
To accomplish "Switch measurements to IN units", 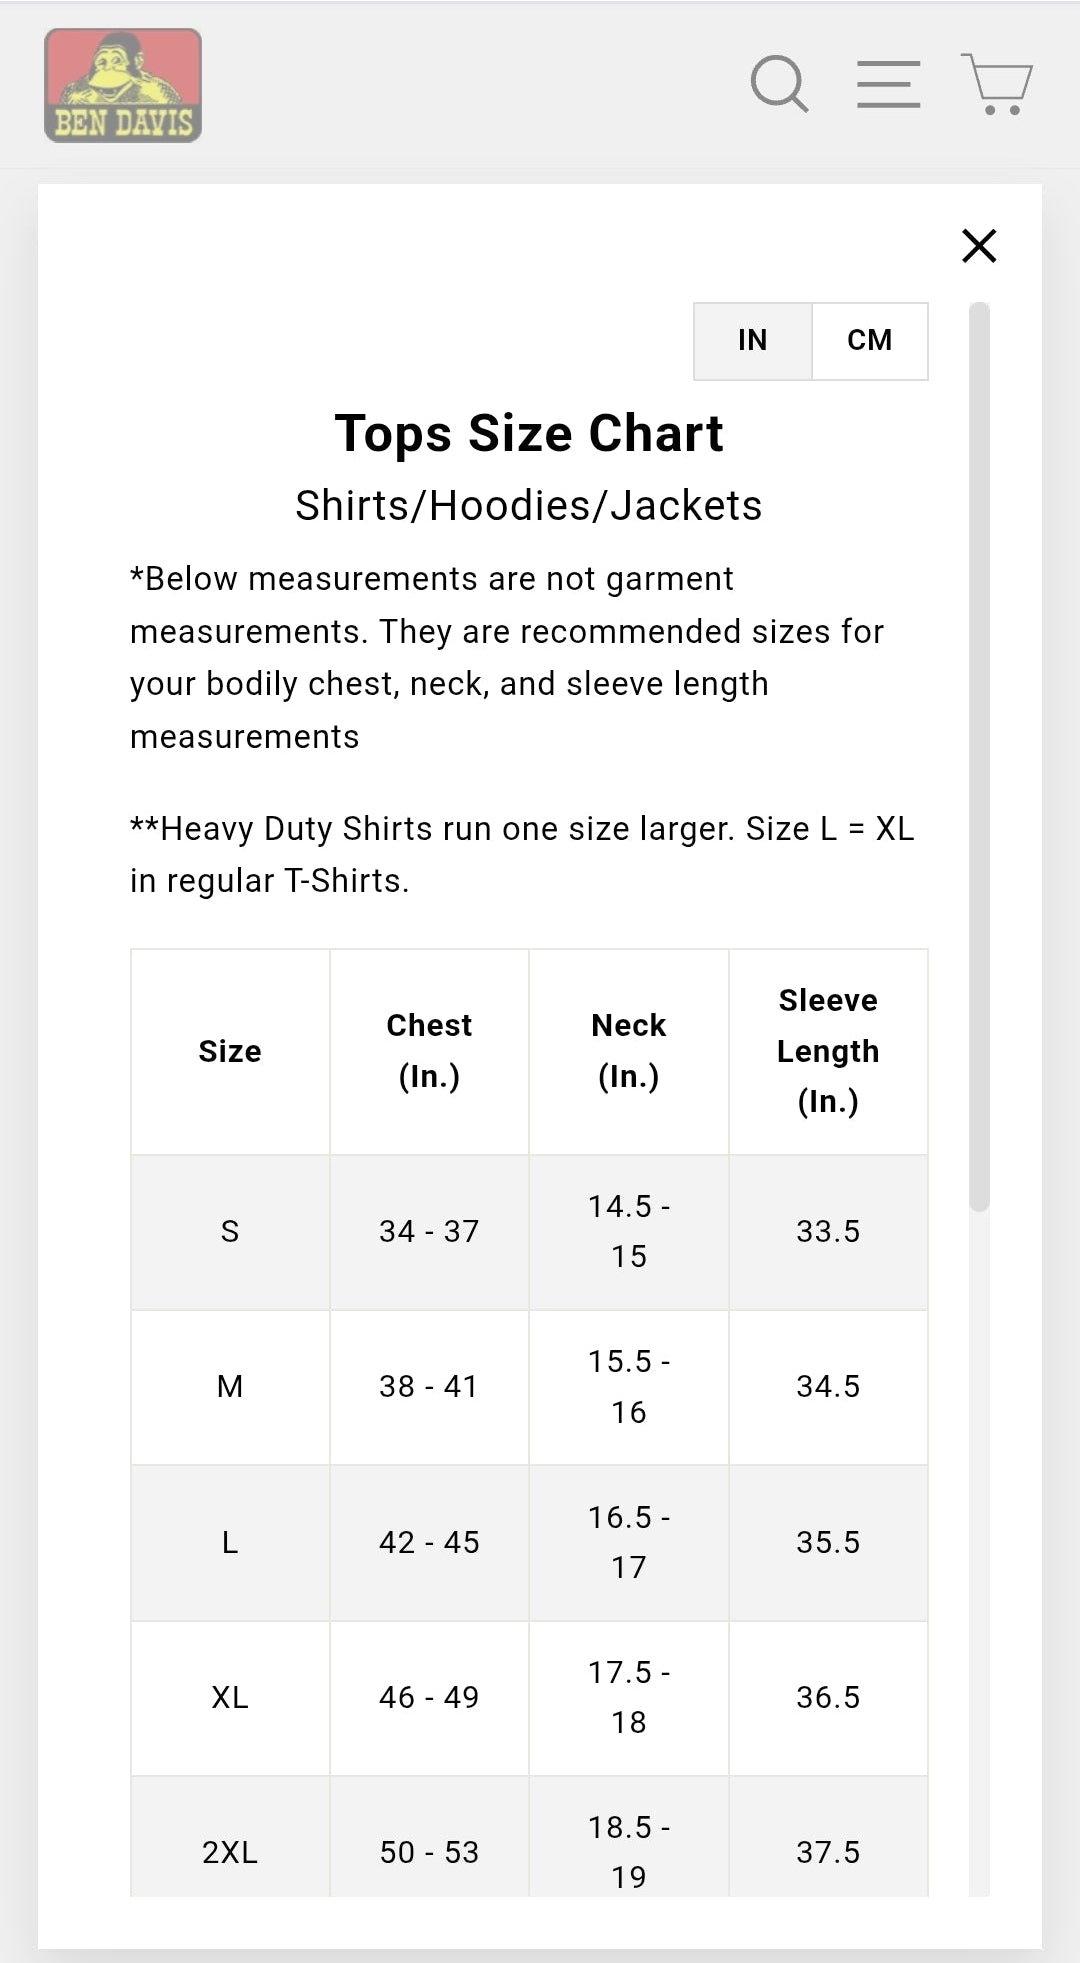I will pos(752,341).
